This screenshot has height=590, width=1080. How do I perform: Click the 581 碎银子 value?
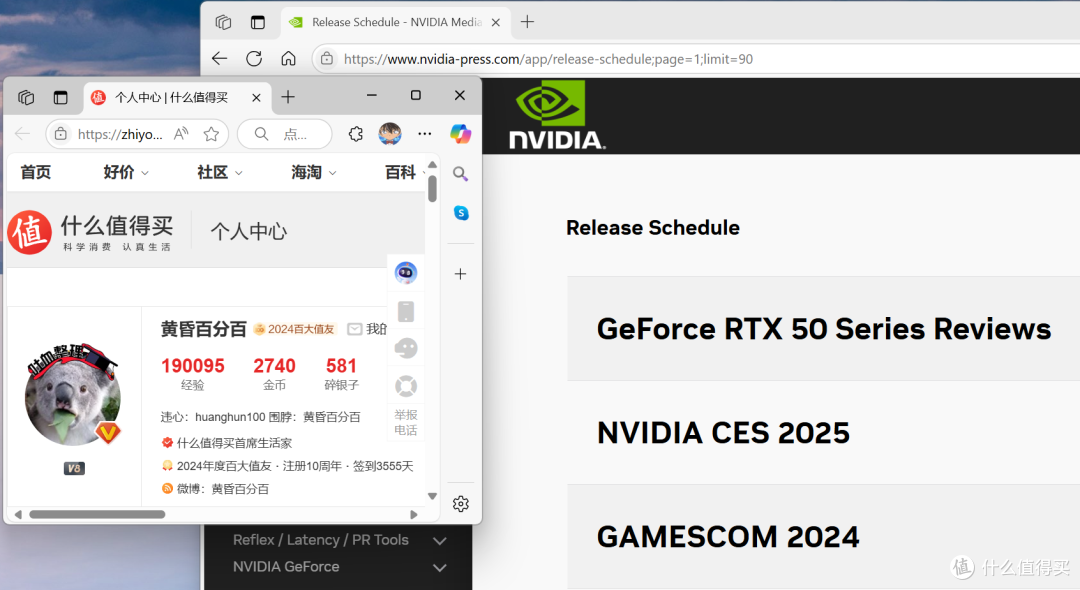click(342, 366)
